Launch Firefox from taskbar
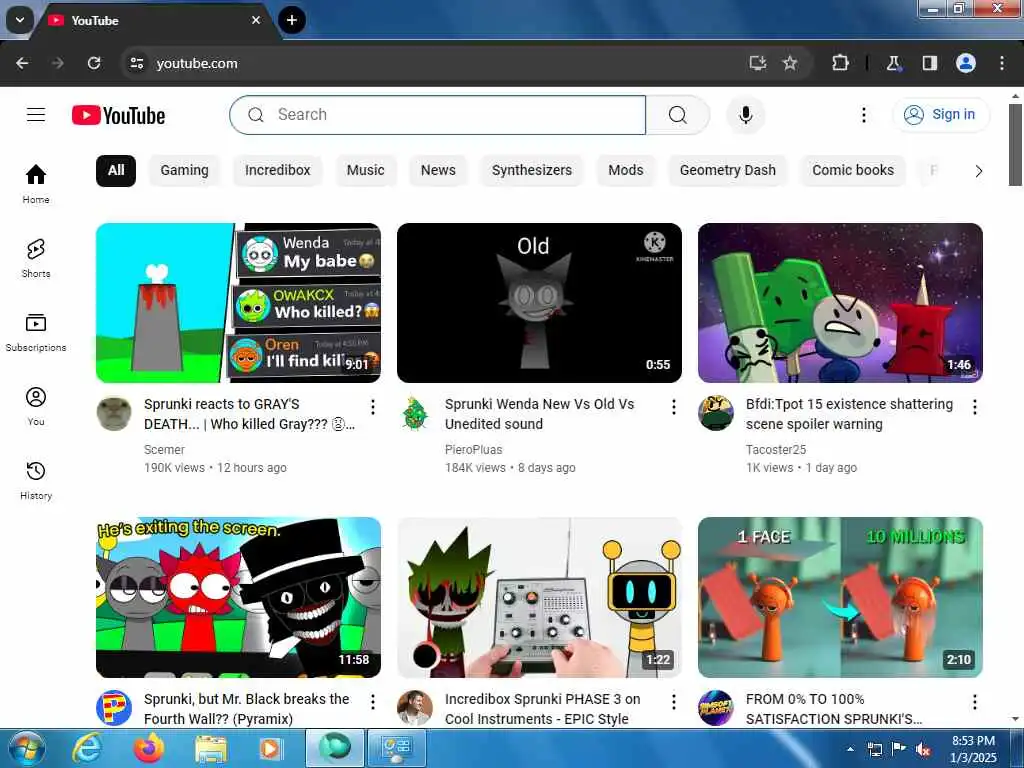Screen dimensions: 1024x768 point(148,748)
